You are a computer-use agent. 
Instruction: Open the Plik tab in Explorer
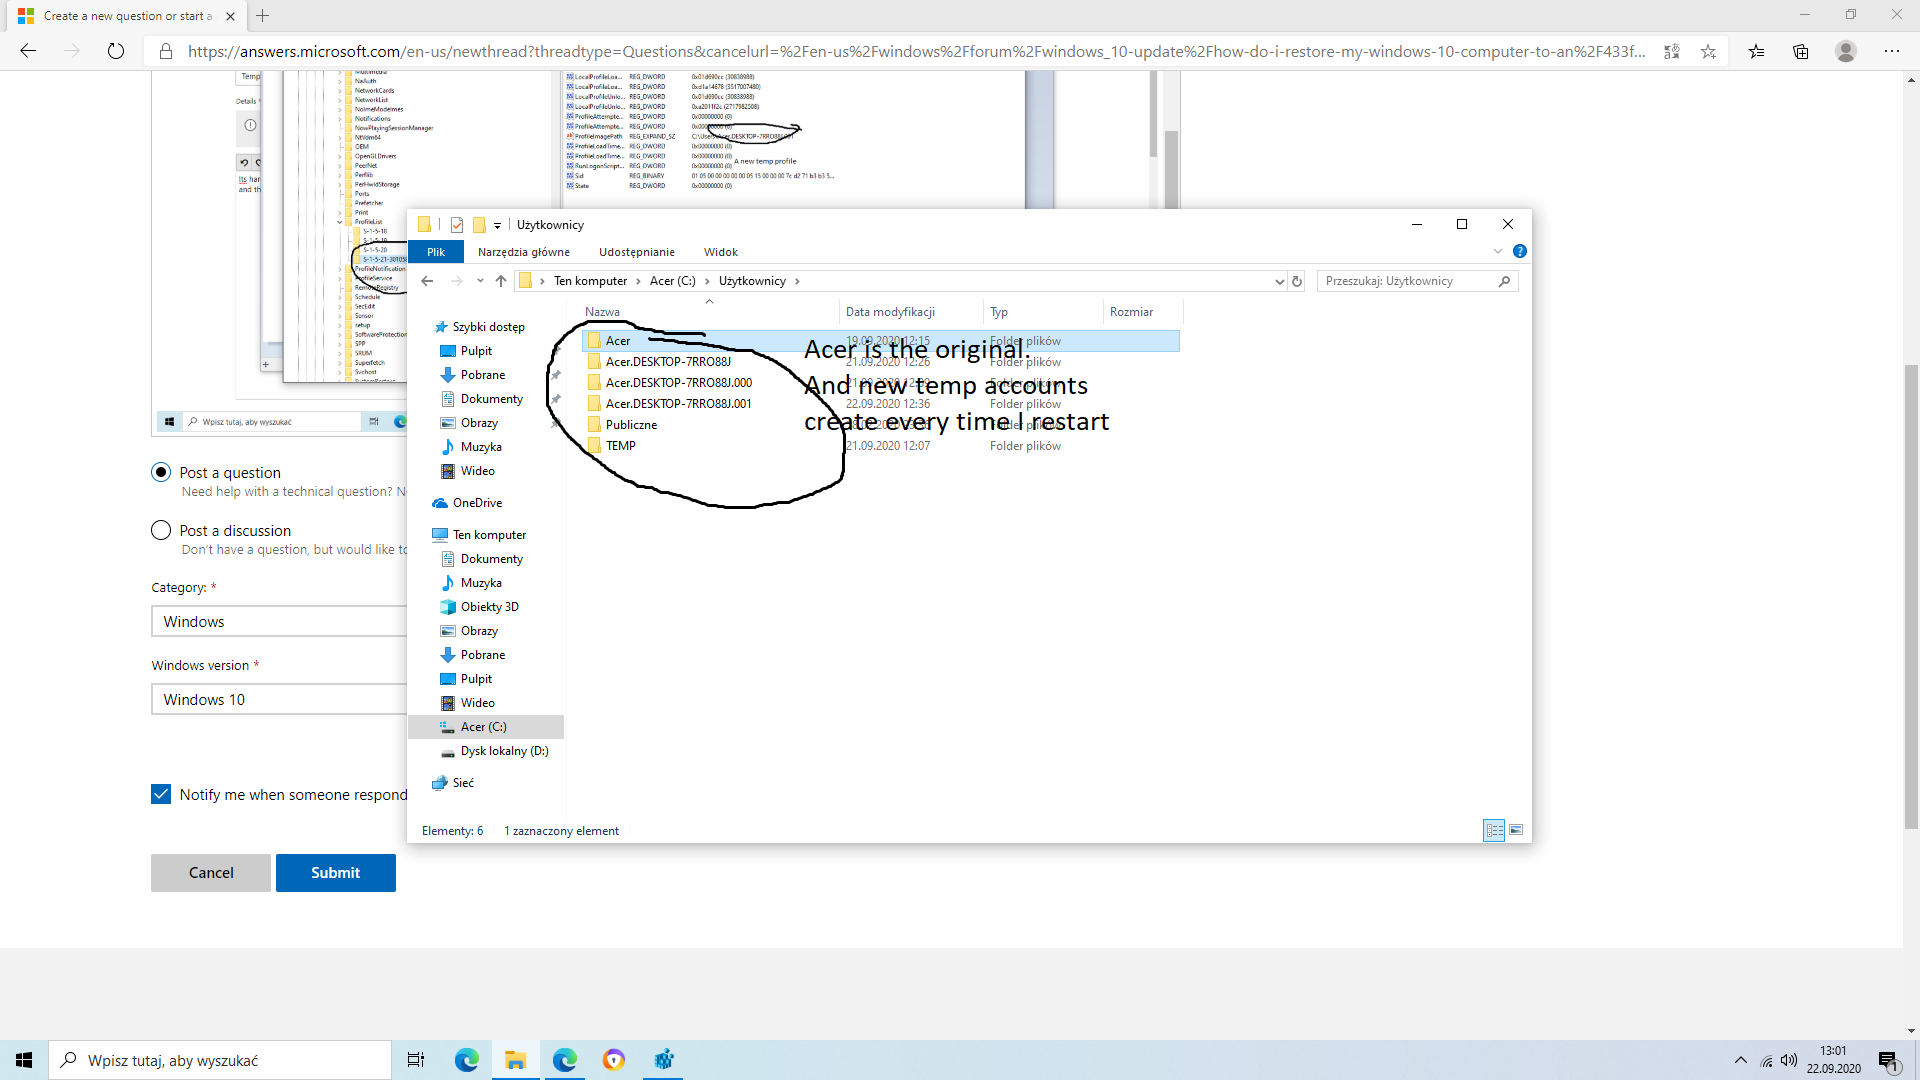(x=436, y=252)
